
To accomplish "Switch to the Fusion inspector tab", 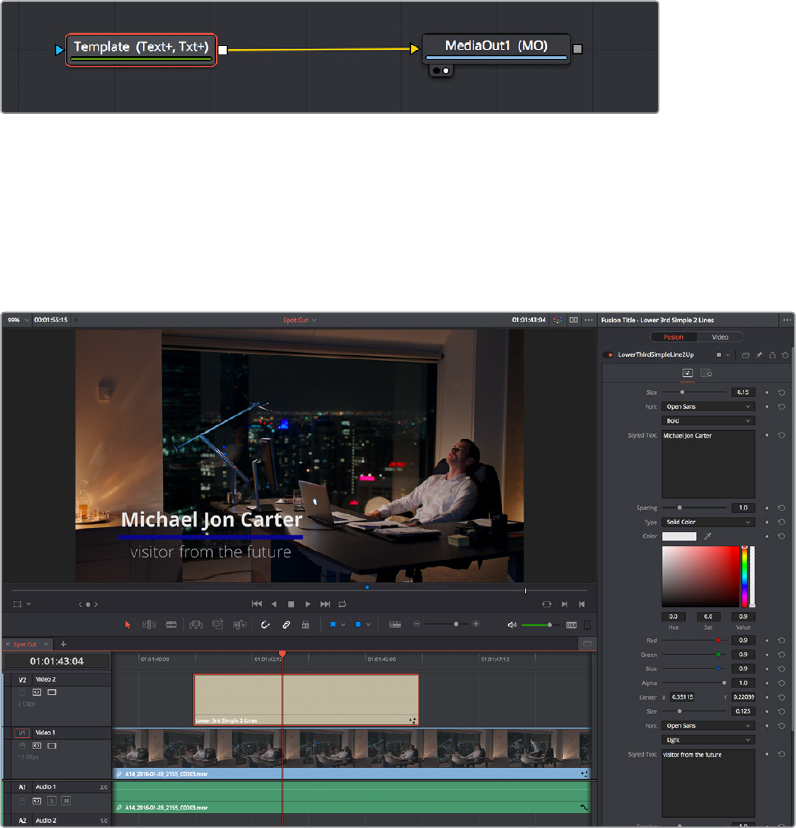I will pos(673,337).
